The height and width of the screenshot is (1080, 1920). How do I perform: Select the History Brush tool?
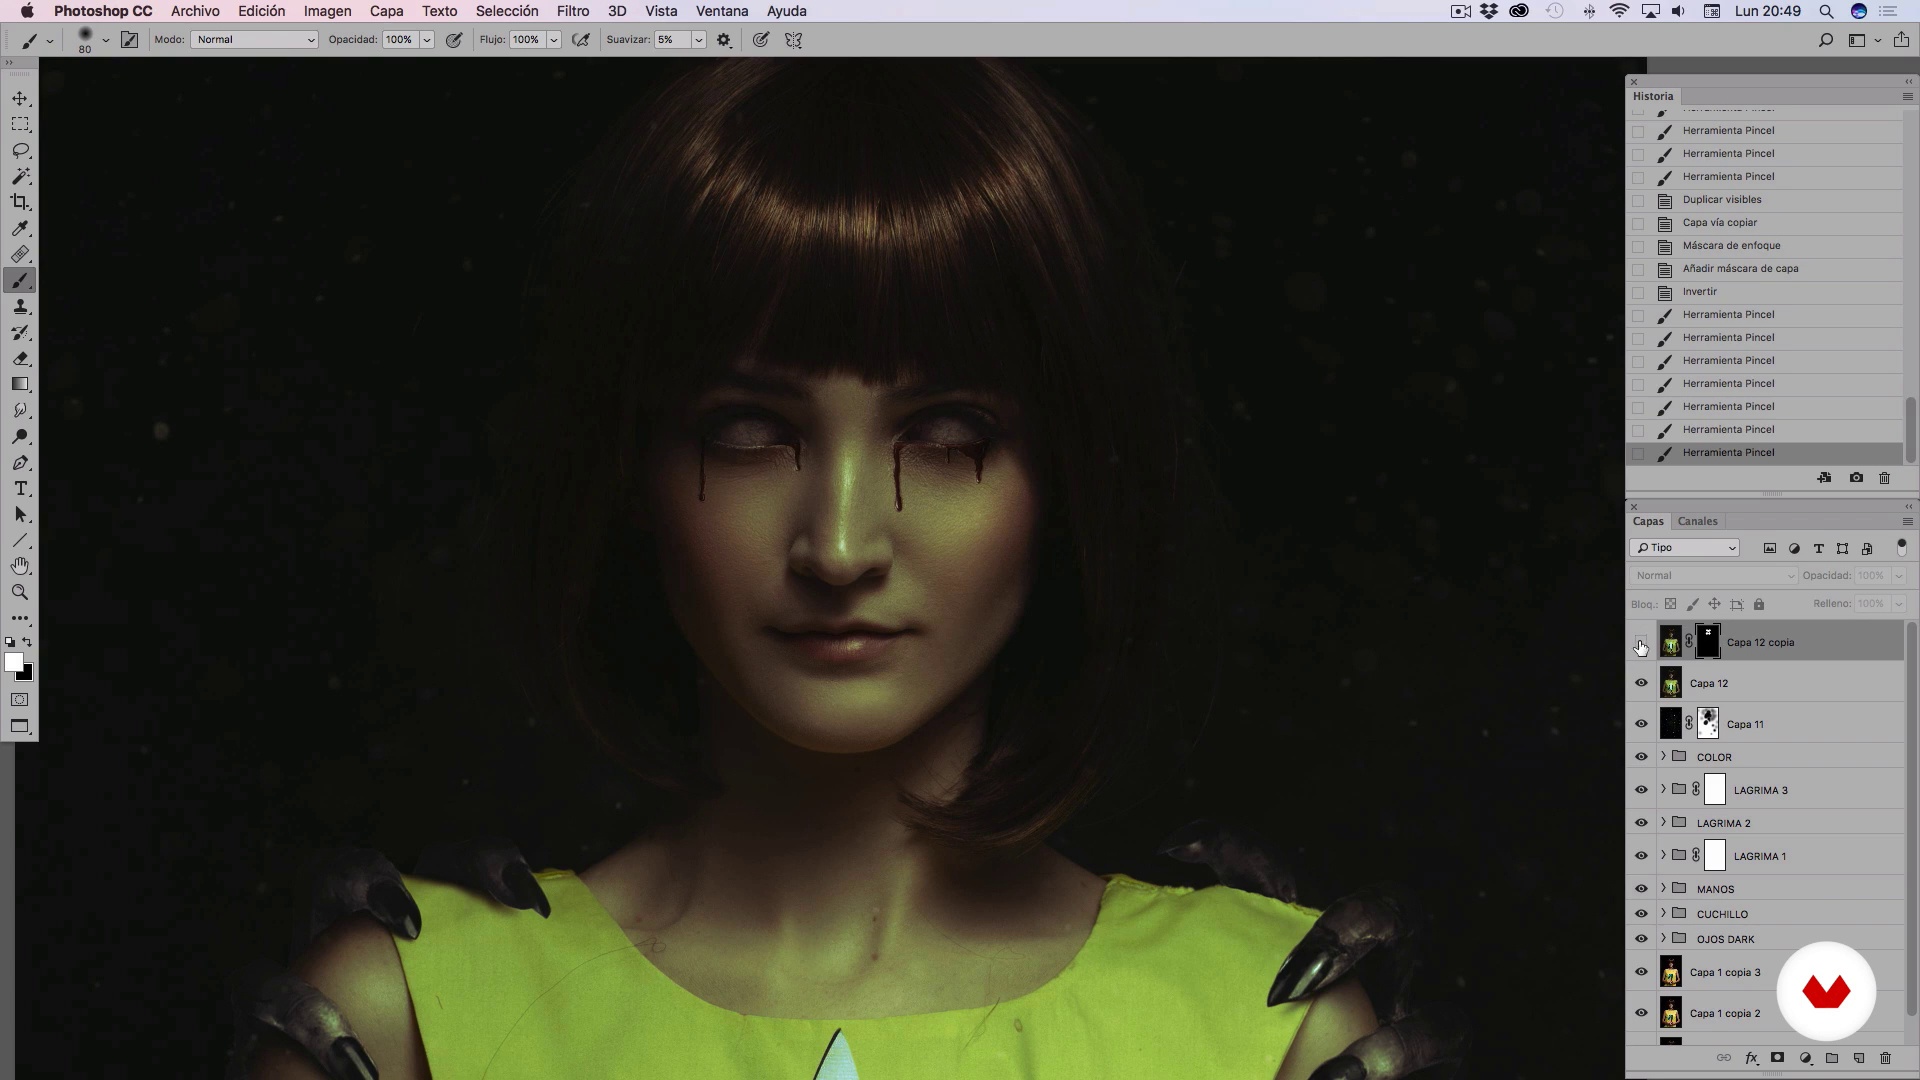(x=20, y=333)
